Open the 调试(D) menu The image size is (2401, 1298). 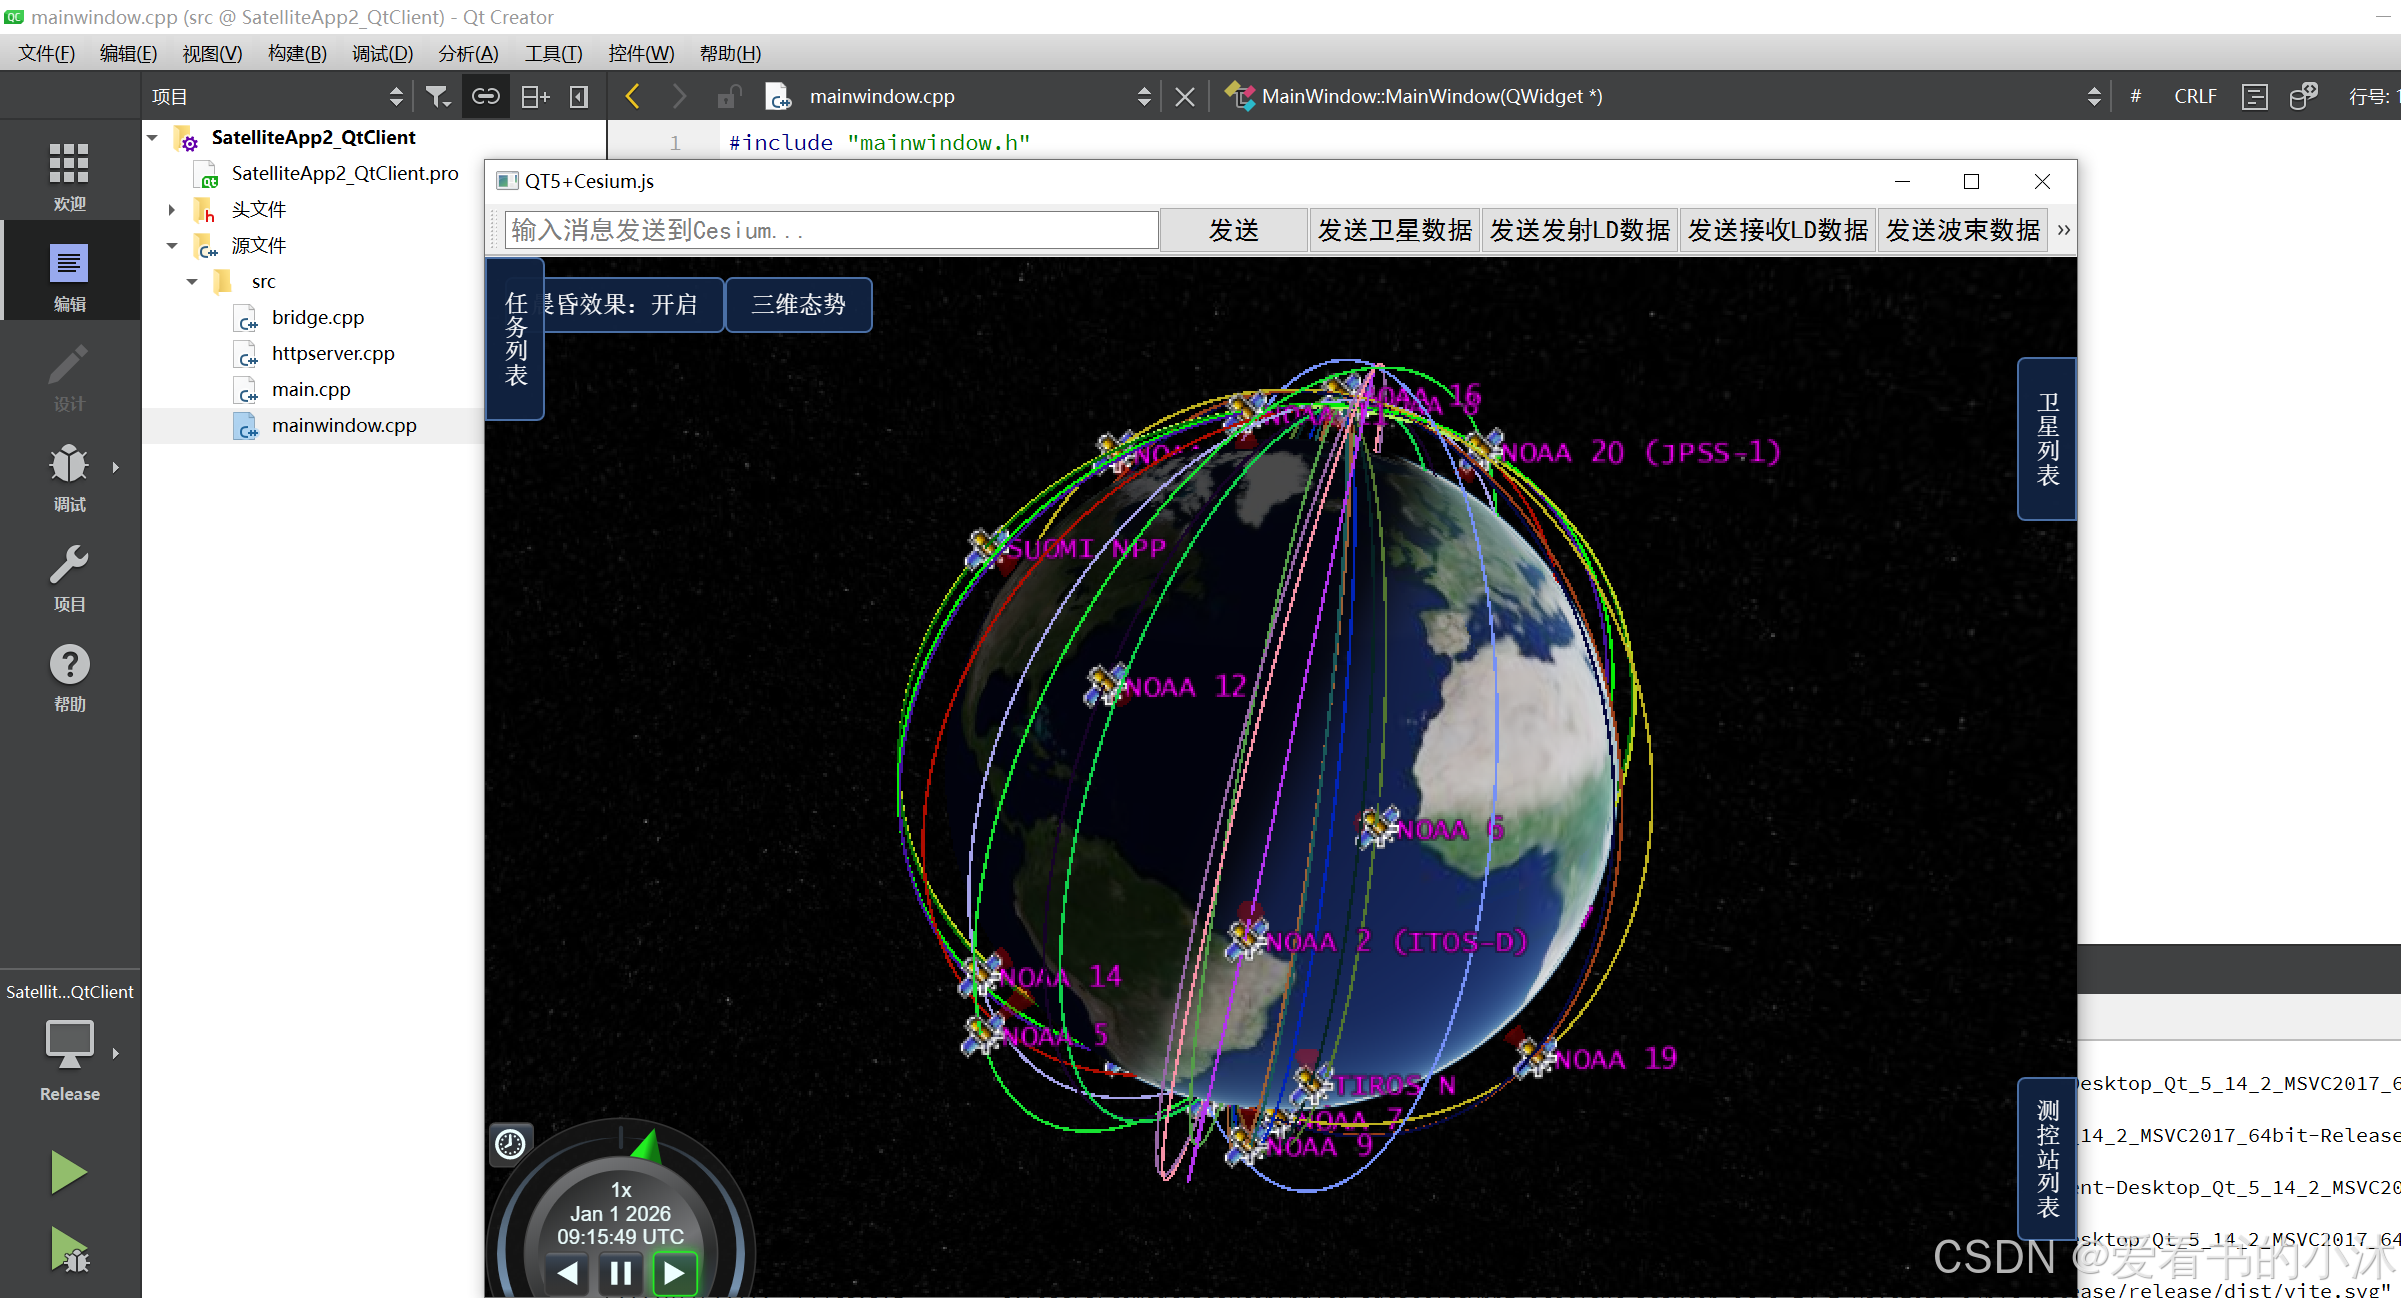coord(382,53)
